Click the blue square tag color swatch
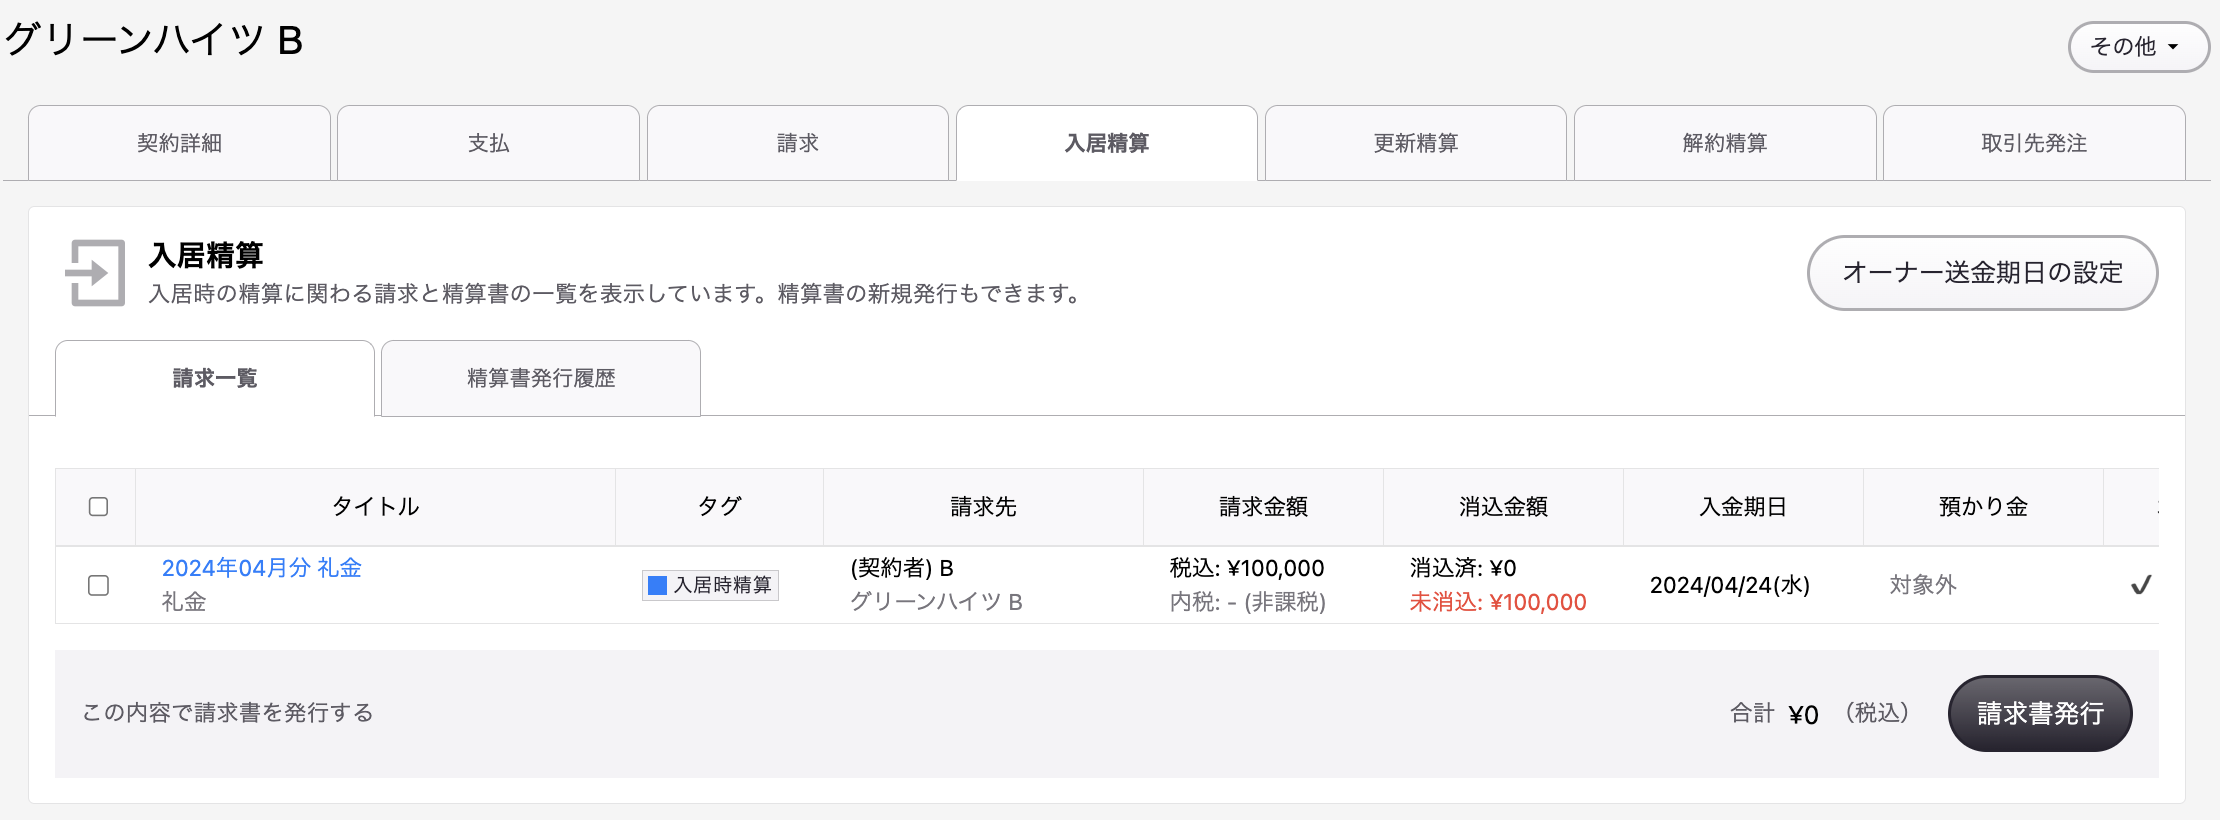 (657, 585)
